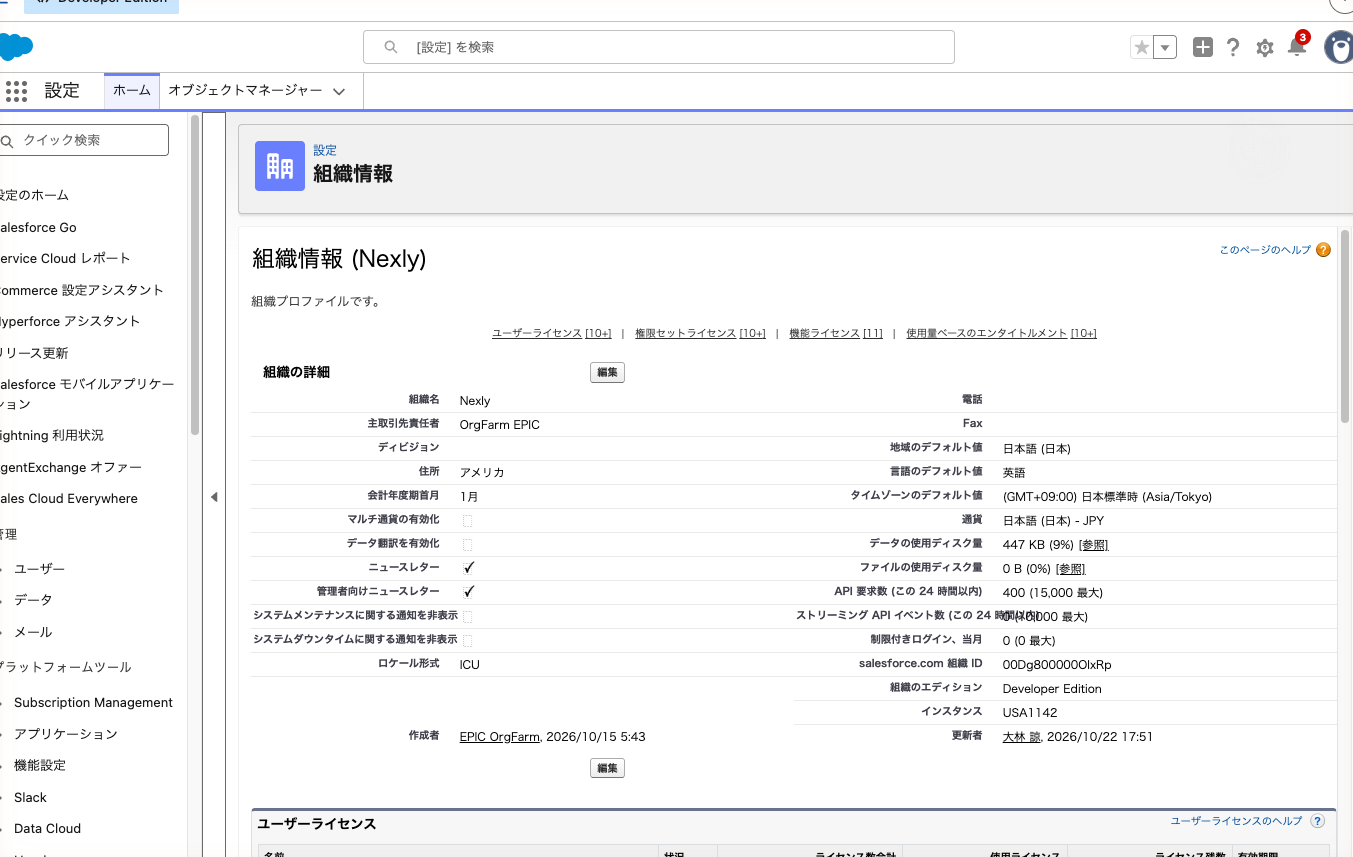Screen dimensions: 1353x857
Task: Click the EPIC OrgFarm creator link
Action: (x=500, y=737)
